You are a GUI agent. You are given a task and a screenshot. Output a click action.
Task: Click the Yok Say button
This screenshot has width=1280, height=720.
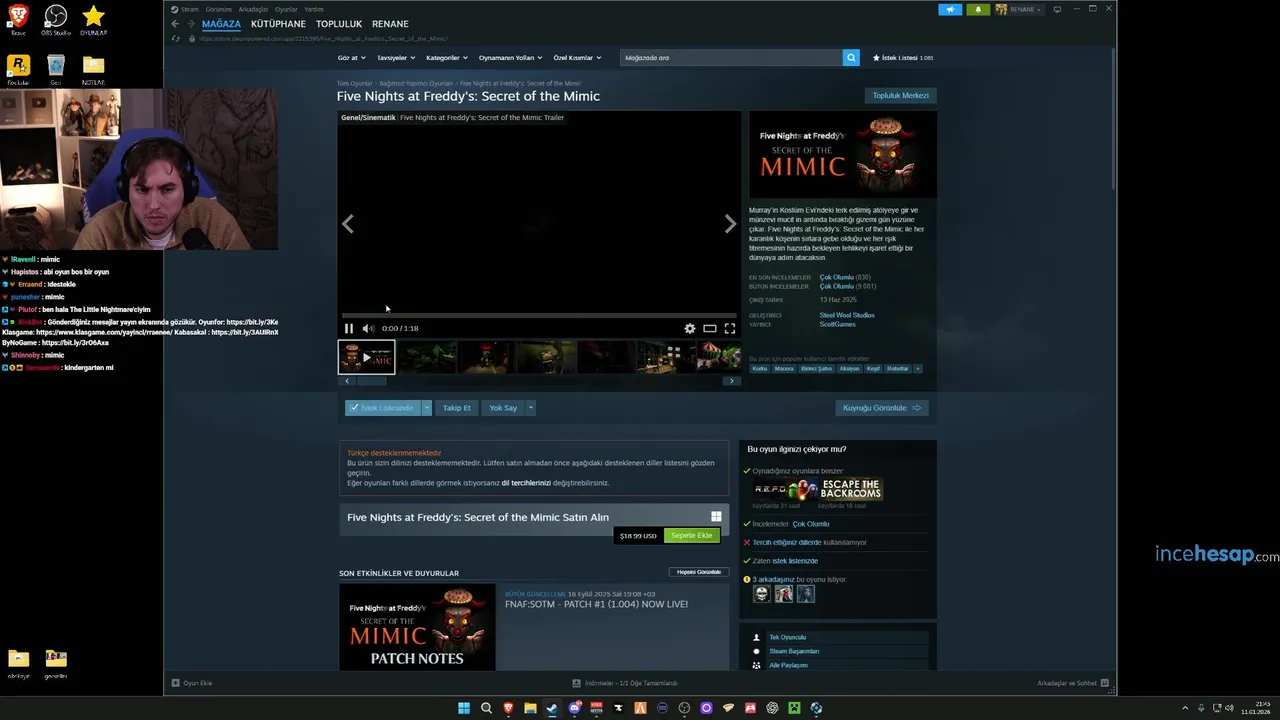pyautogui.click(x=503, y=408)
